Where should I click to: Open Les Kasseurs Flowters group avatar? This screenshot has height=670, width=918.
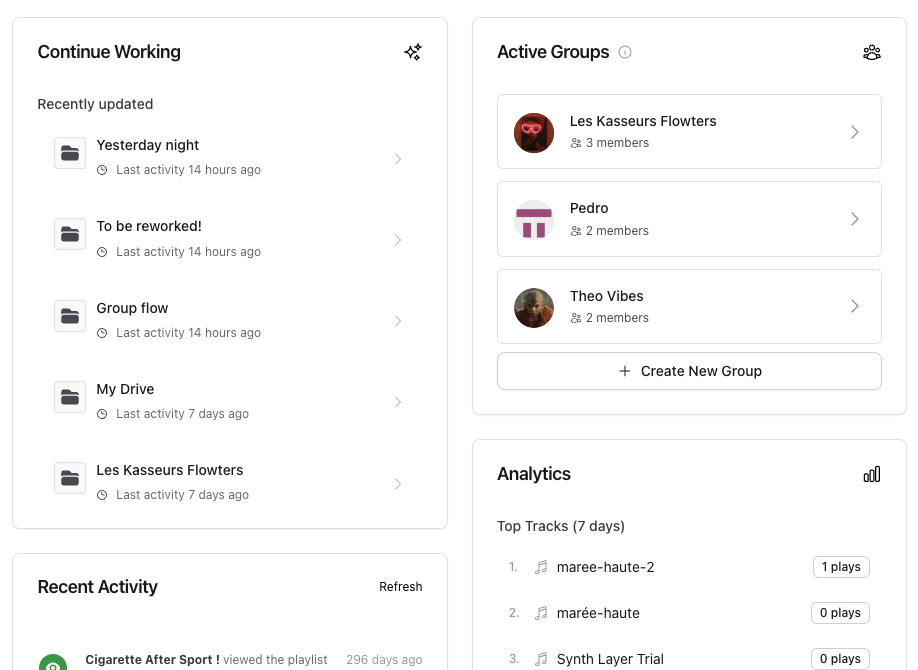tap(534, 132)
